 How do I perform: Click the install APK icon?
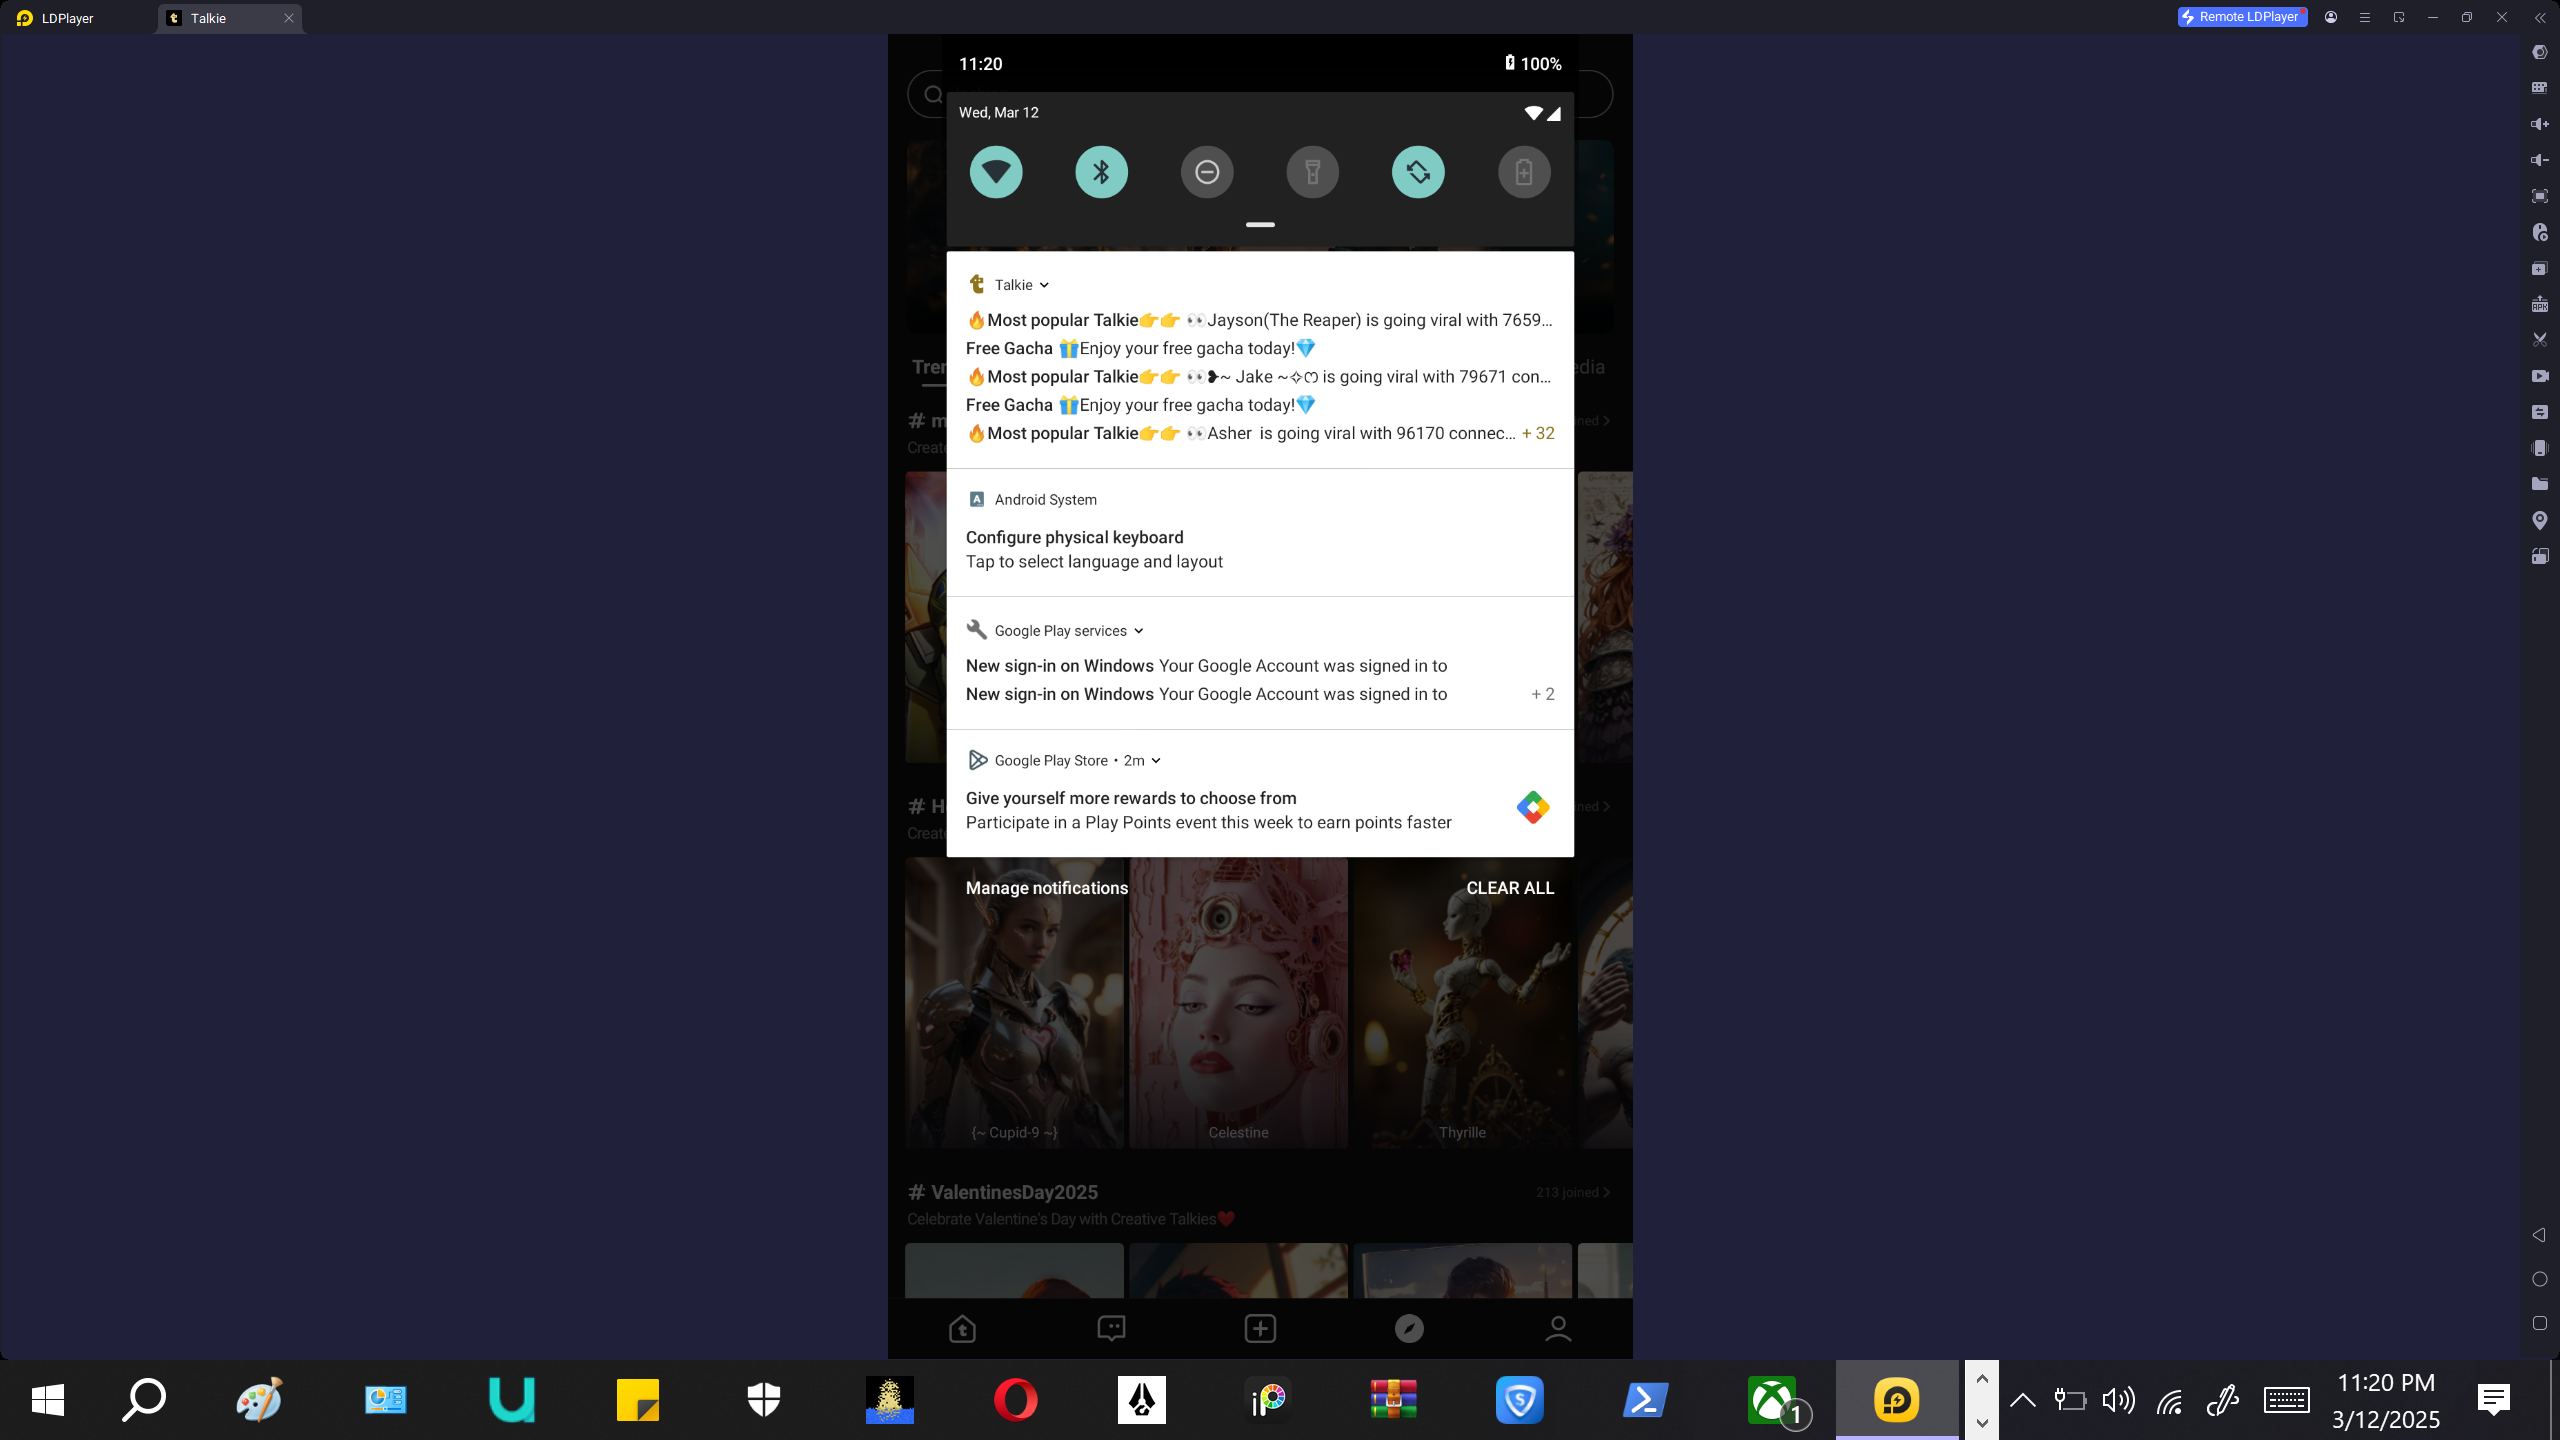(2539, 304)
